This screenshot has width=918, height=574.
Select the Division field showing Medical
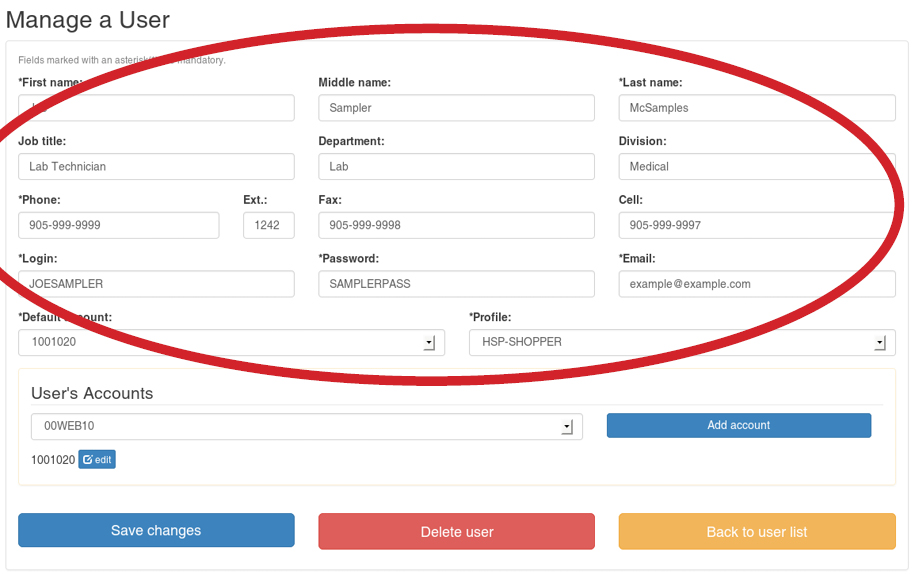click(756, 167)
